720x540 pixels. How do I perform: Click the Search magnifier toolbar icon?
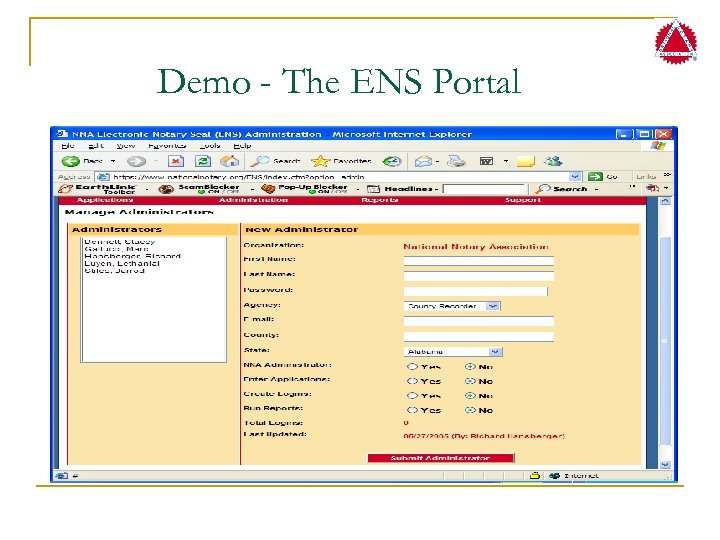[x=259, y=161]
